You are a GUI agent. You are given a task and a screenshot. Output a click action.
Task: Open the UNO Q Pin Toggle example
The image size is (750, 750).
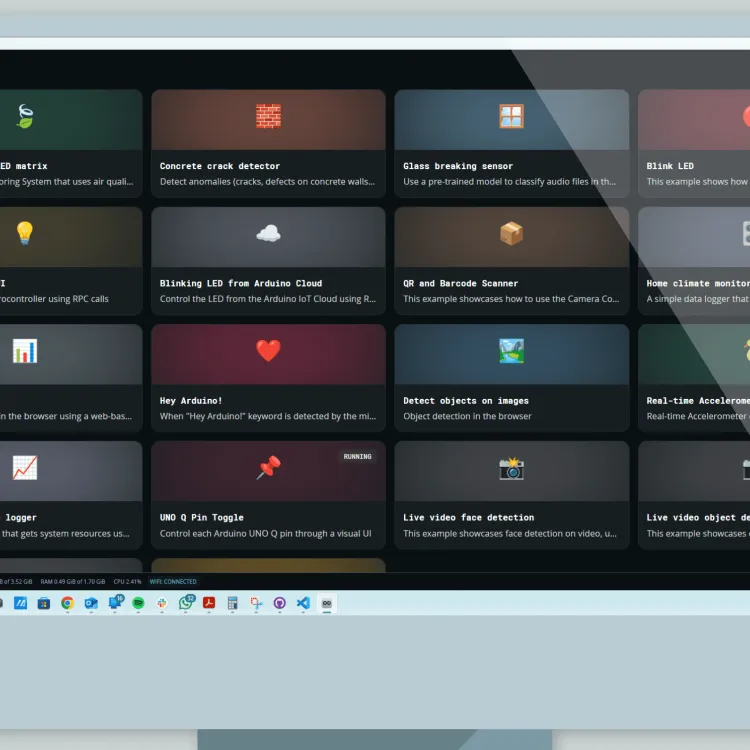click(x=268, y=495)
